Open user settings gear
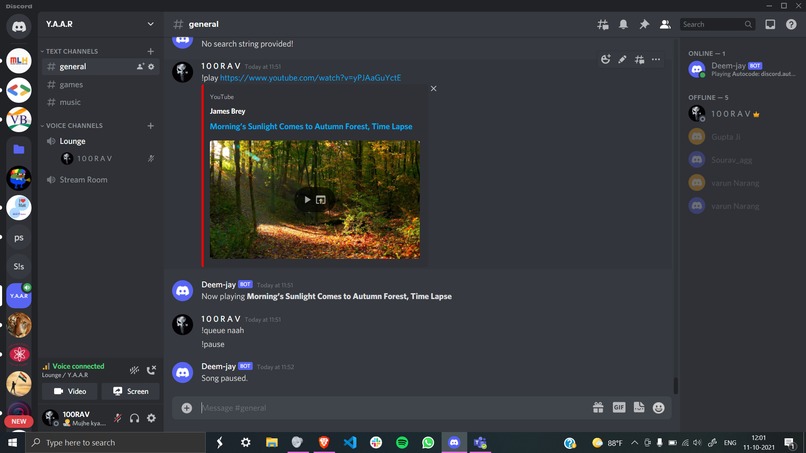 point(151,418)
